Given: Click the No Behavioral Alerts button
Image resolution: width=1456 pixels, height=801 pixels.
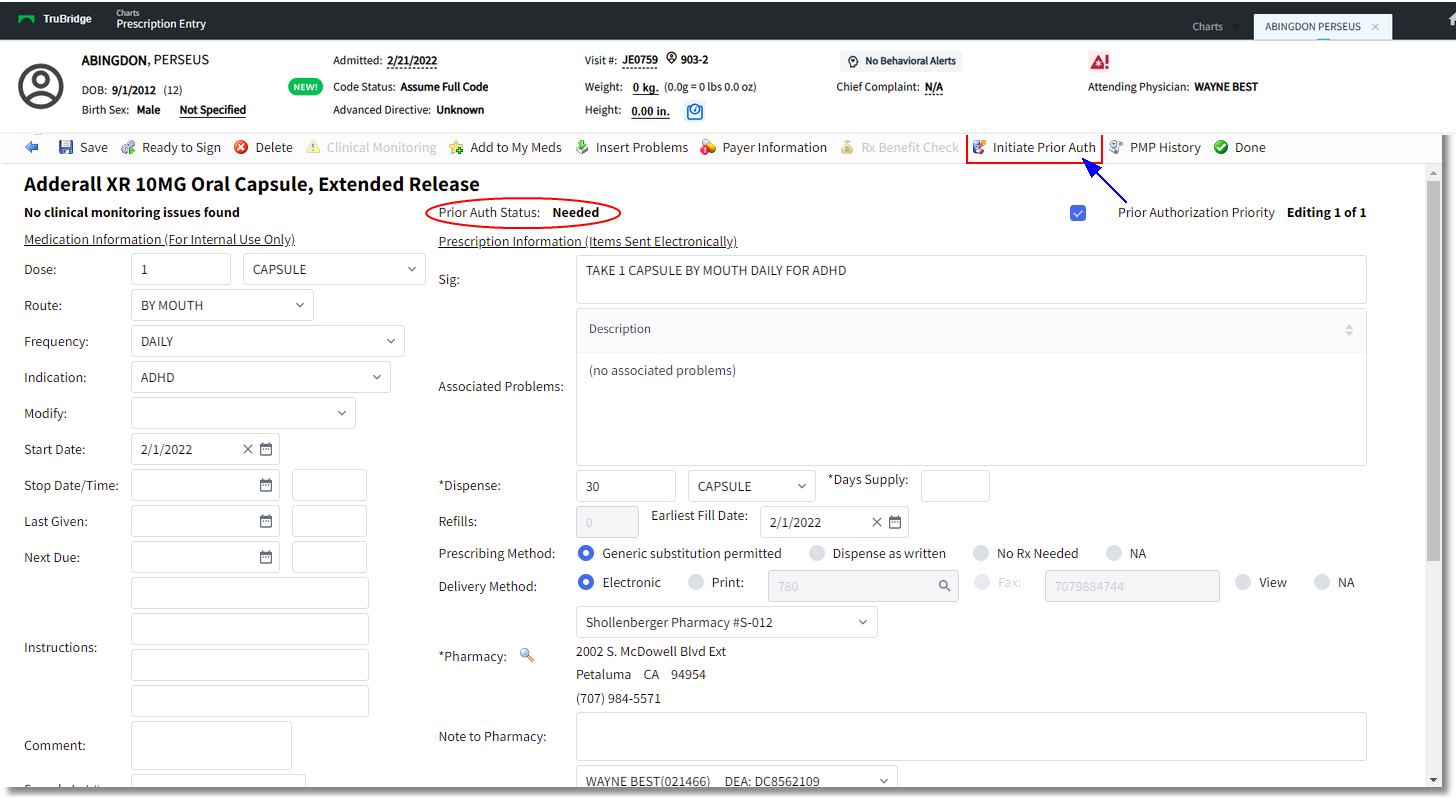Looking at the screenshot, I should point(901,61).
